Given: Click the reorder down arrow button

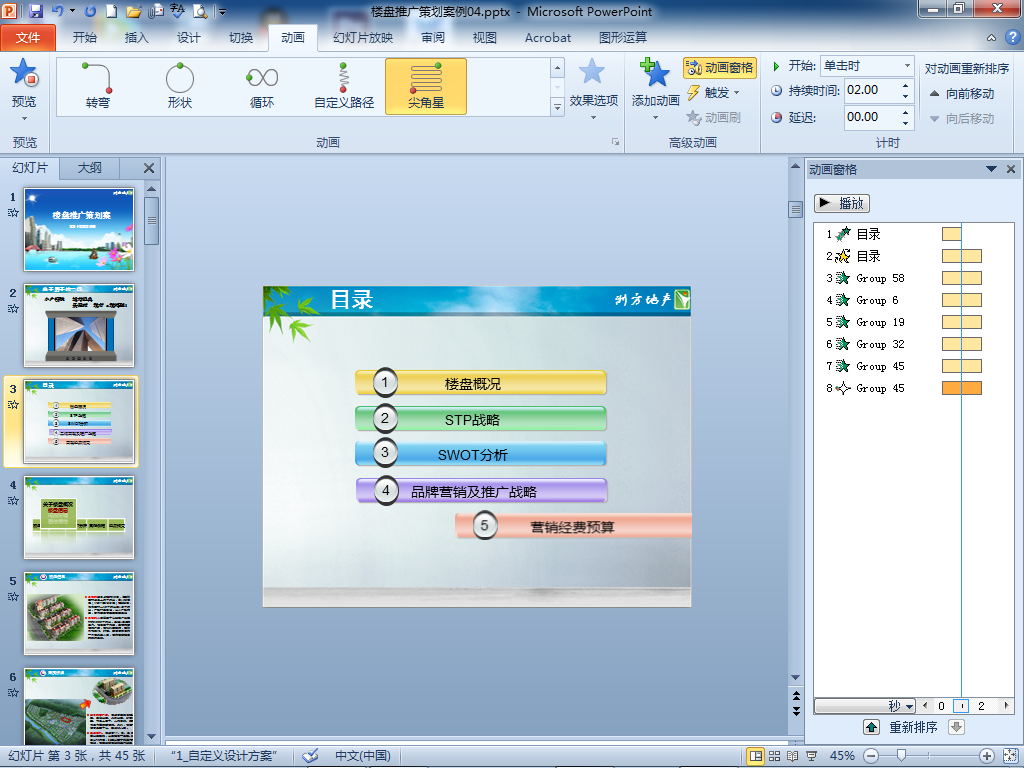Looking at the screenshot, I should tap(956, 727).
